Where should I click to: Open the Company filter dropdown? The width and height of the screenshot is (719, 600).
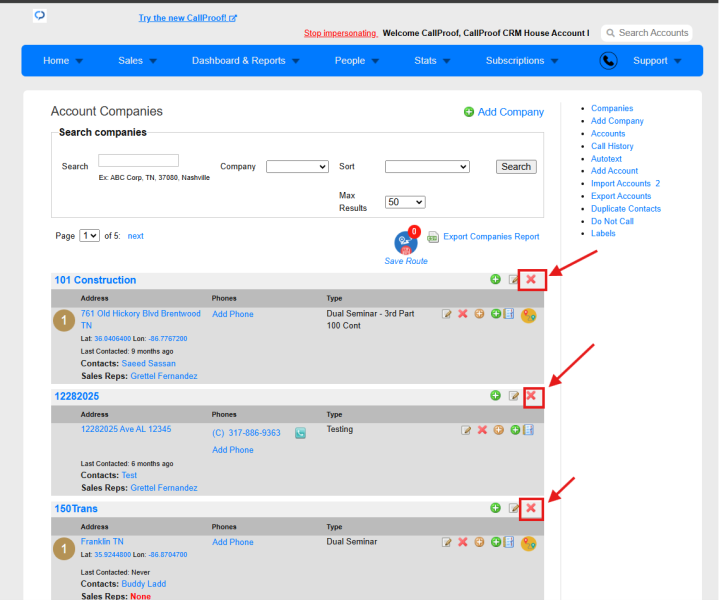click(x=298, y=167)
